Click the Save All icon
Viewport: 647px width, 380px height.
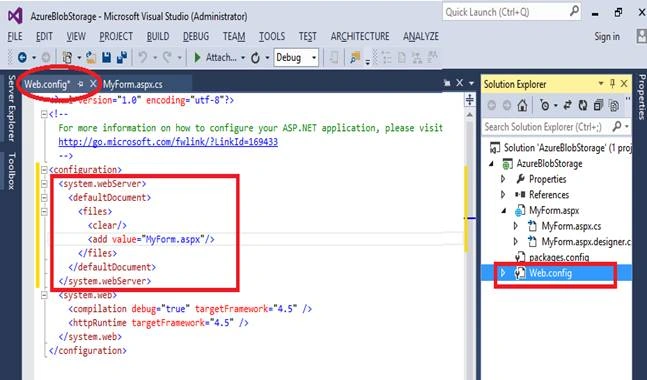122,57
